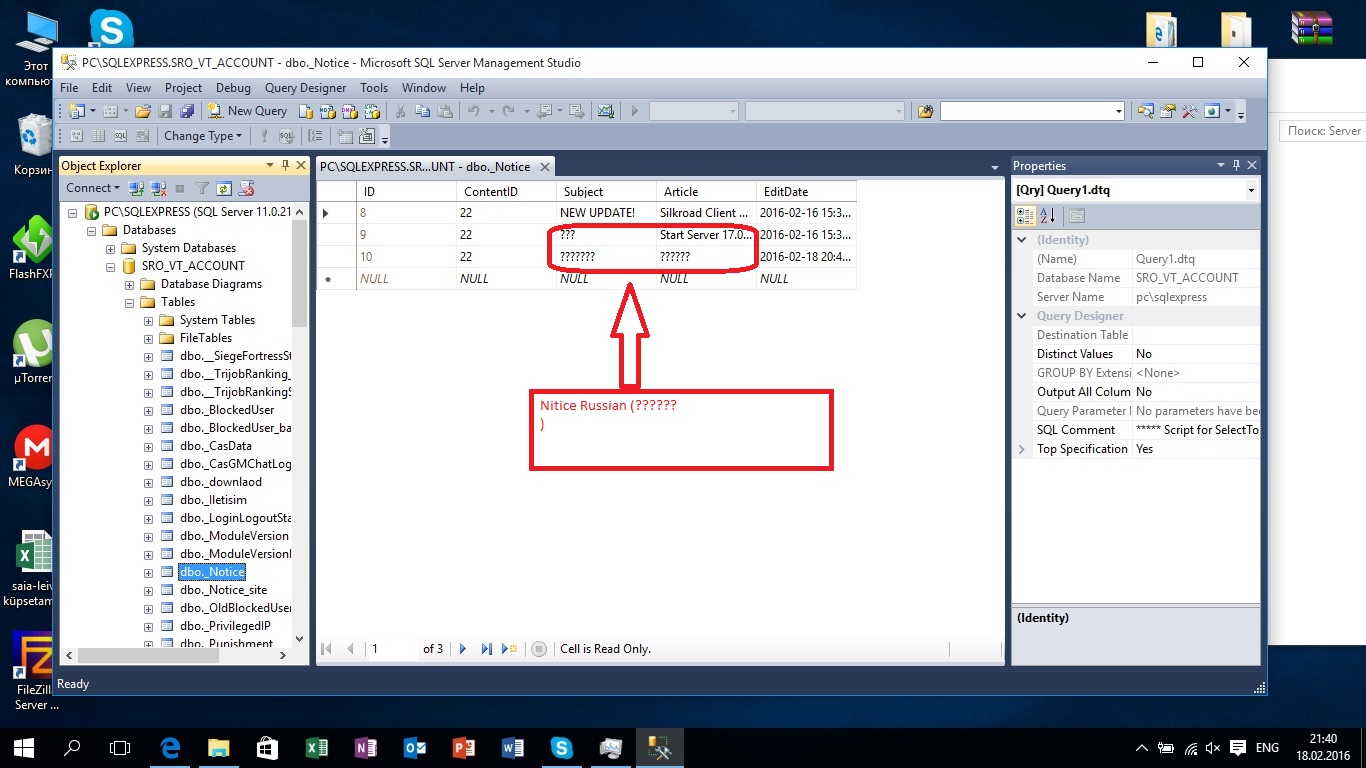
Task: Show the SQL pane icon
Action: [x=120, y=136]
